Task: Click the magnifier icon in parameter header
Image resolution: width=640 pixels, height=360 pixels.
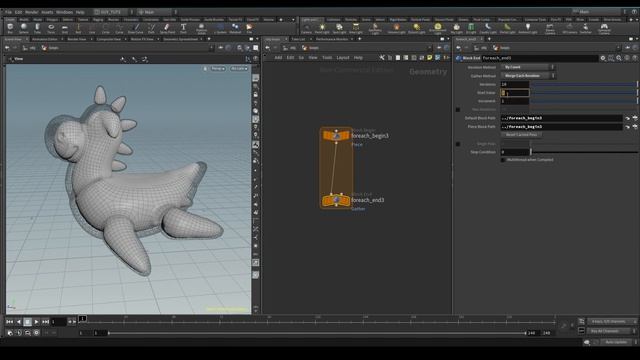Action: pyautogui.click(x=619, y=58)
